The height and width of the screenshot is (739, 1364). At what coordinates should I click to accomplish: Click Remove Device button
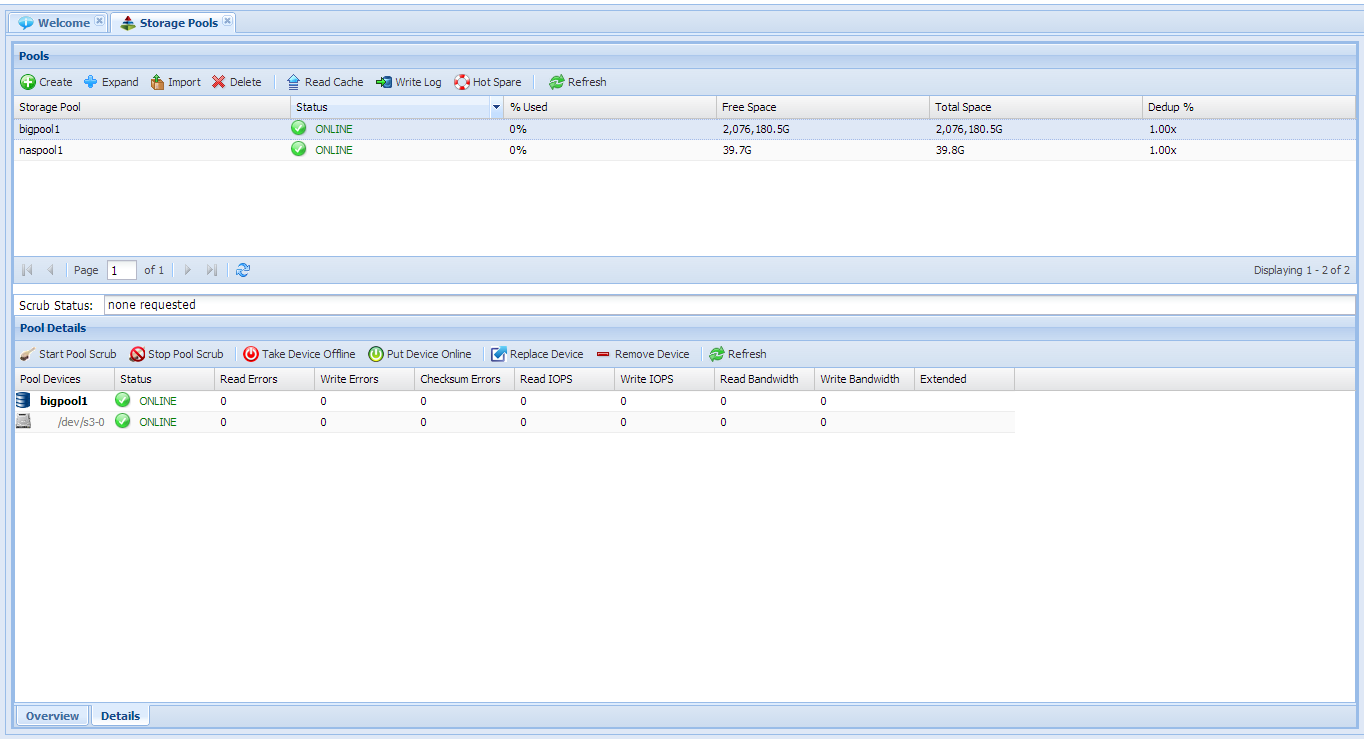point(642,354)
